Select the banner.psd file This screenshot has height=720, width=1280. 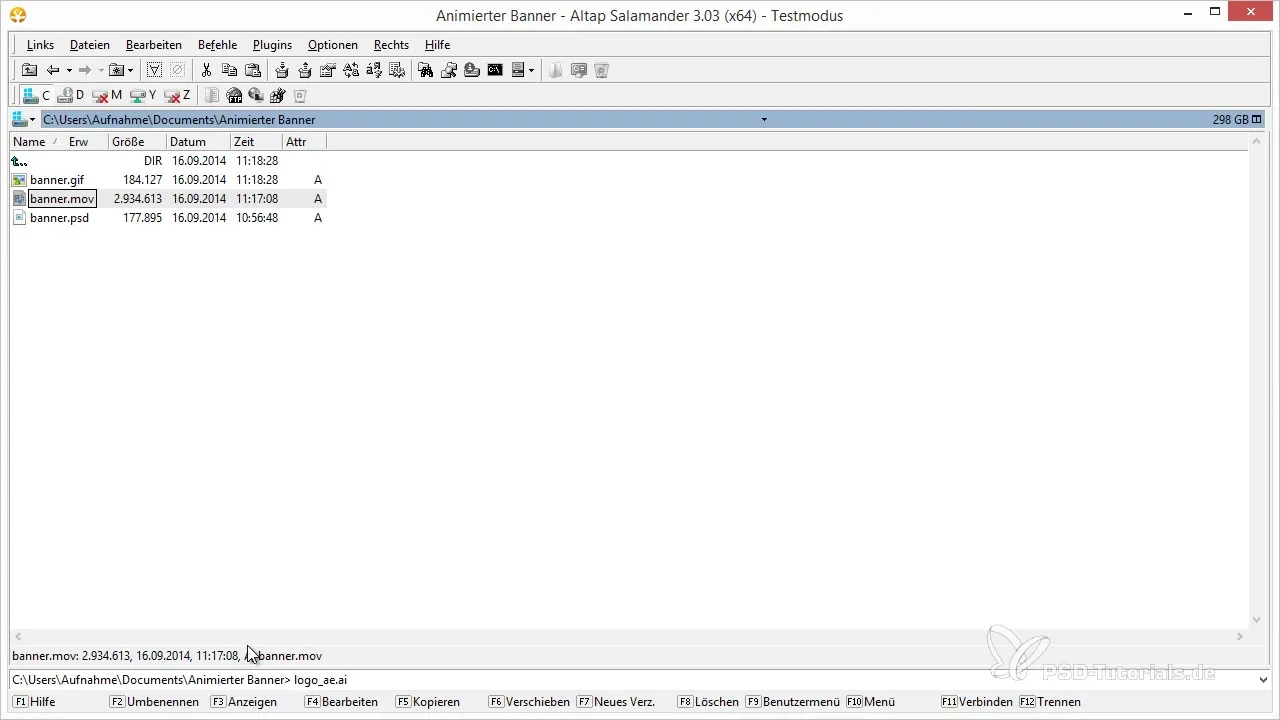(168, 218)
